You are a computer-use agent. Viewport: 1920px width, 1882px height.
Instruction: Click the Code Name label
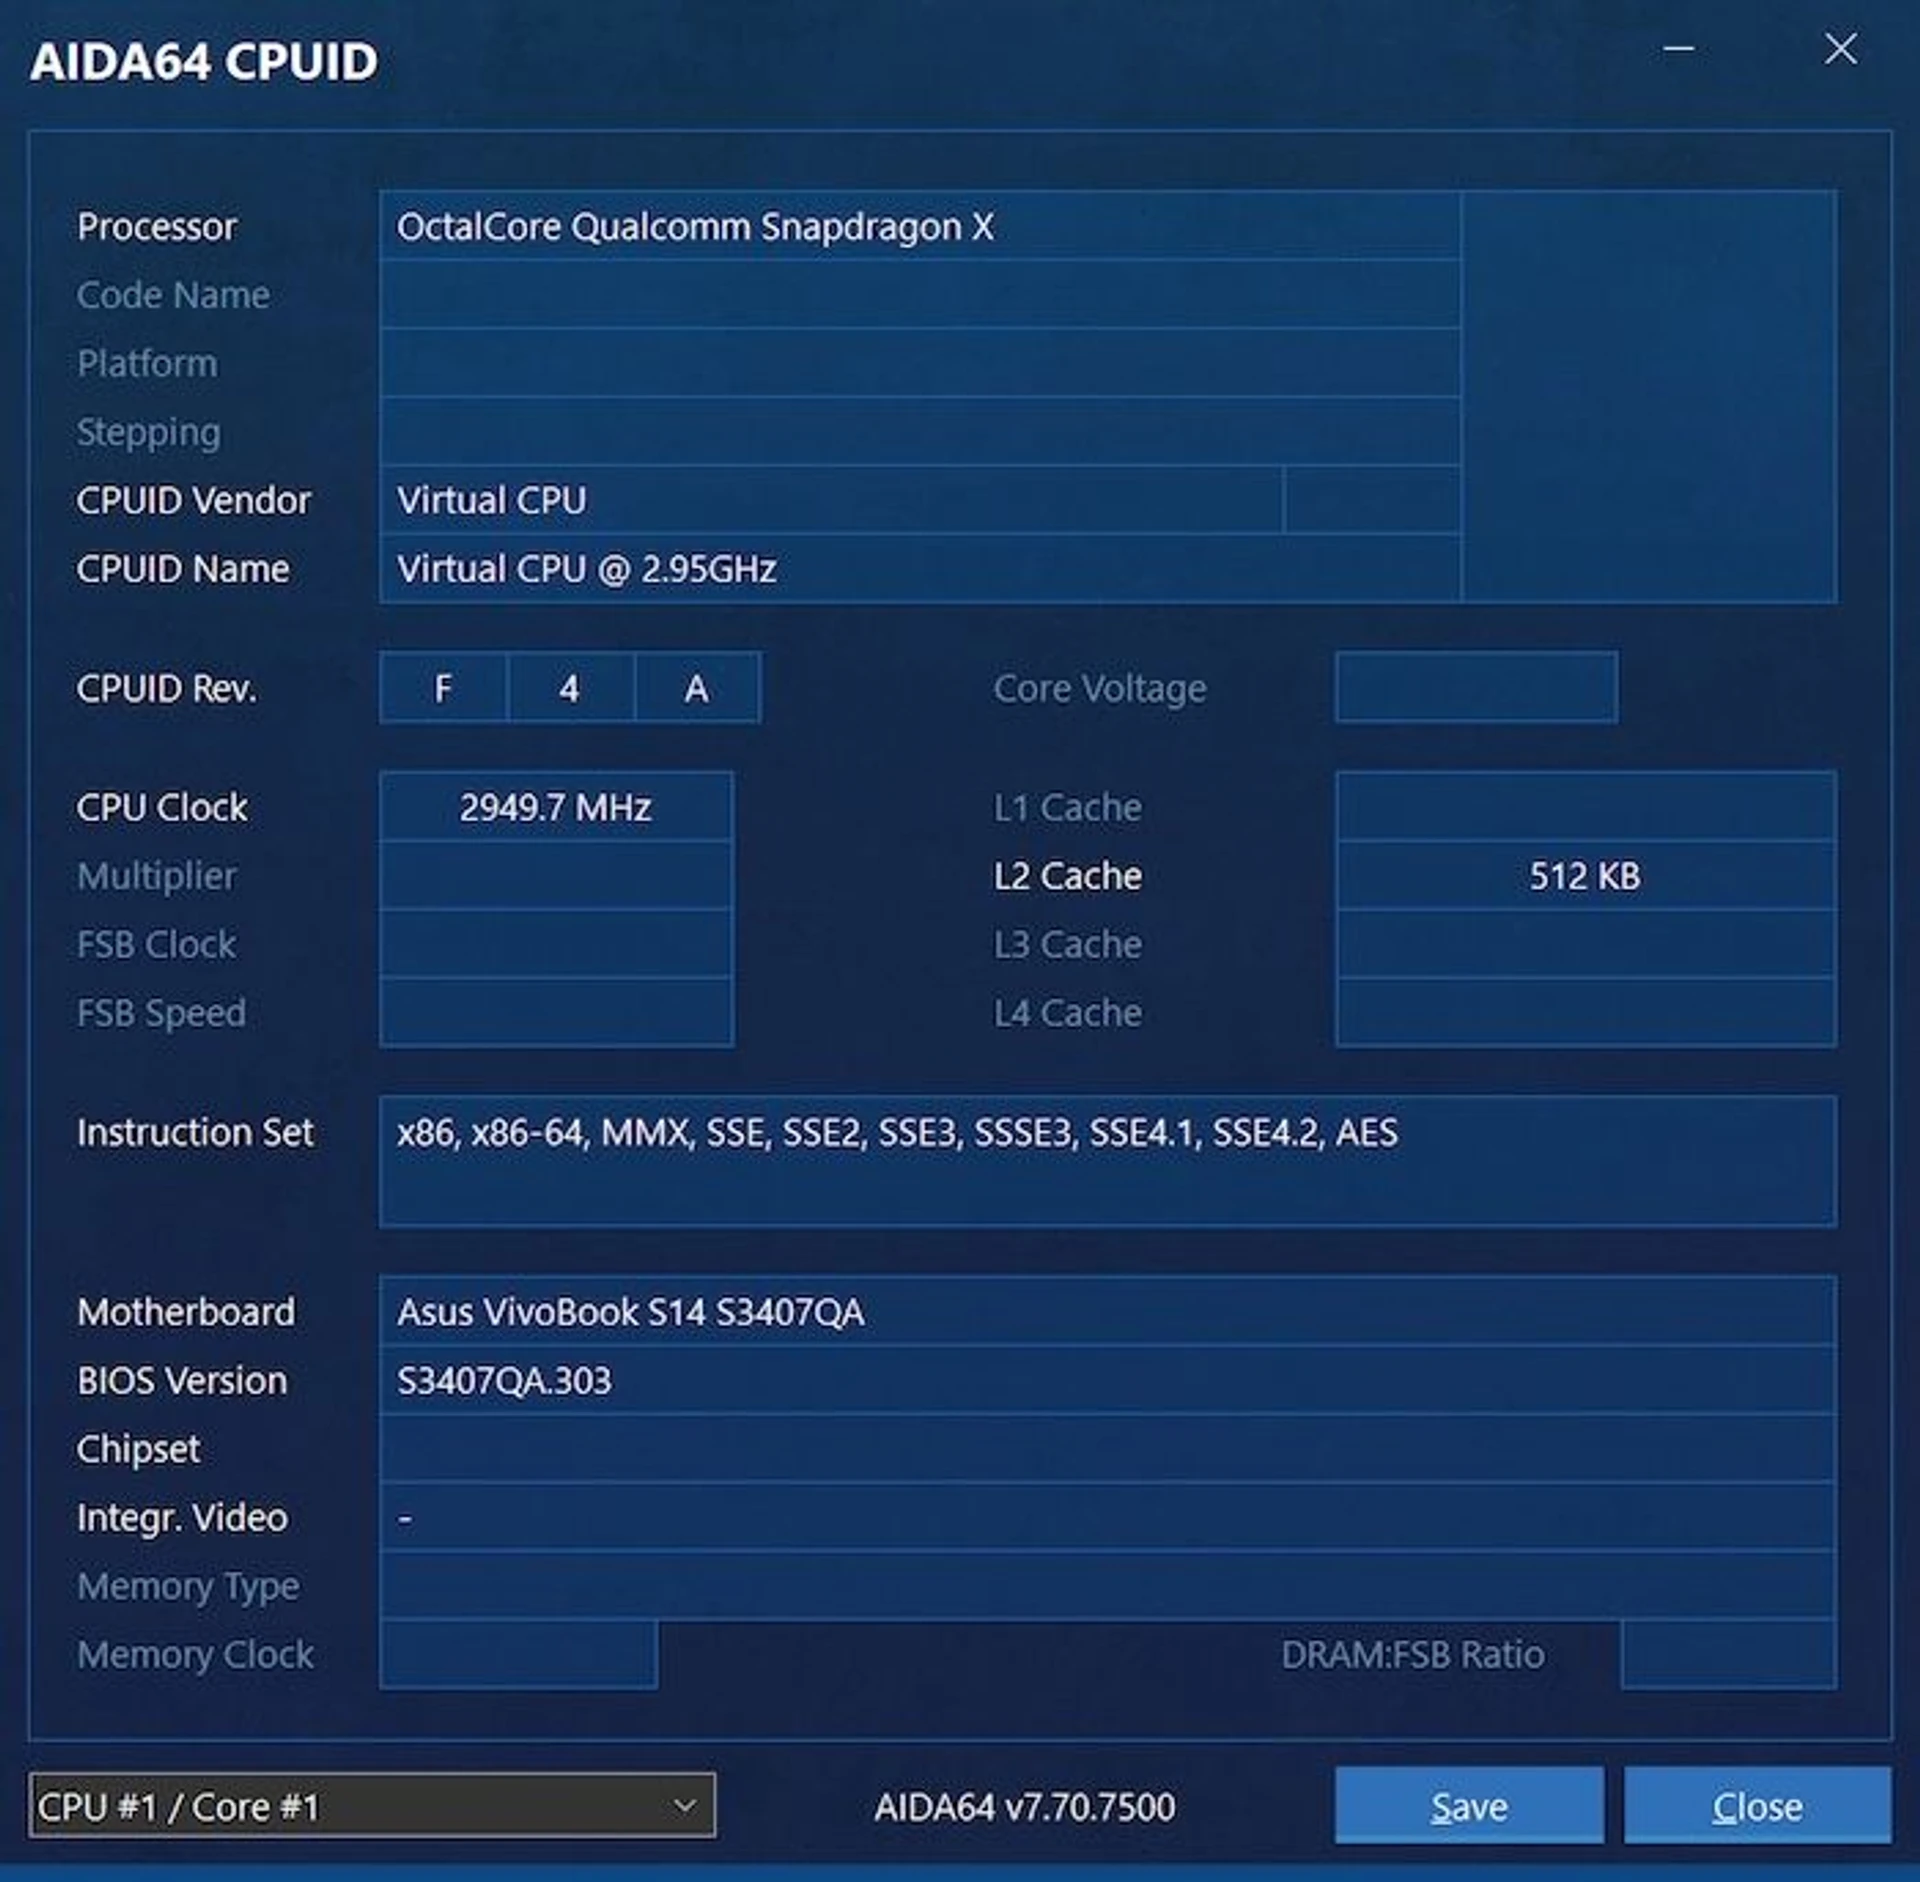[x=173, y=295]
